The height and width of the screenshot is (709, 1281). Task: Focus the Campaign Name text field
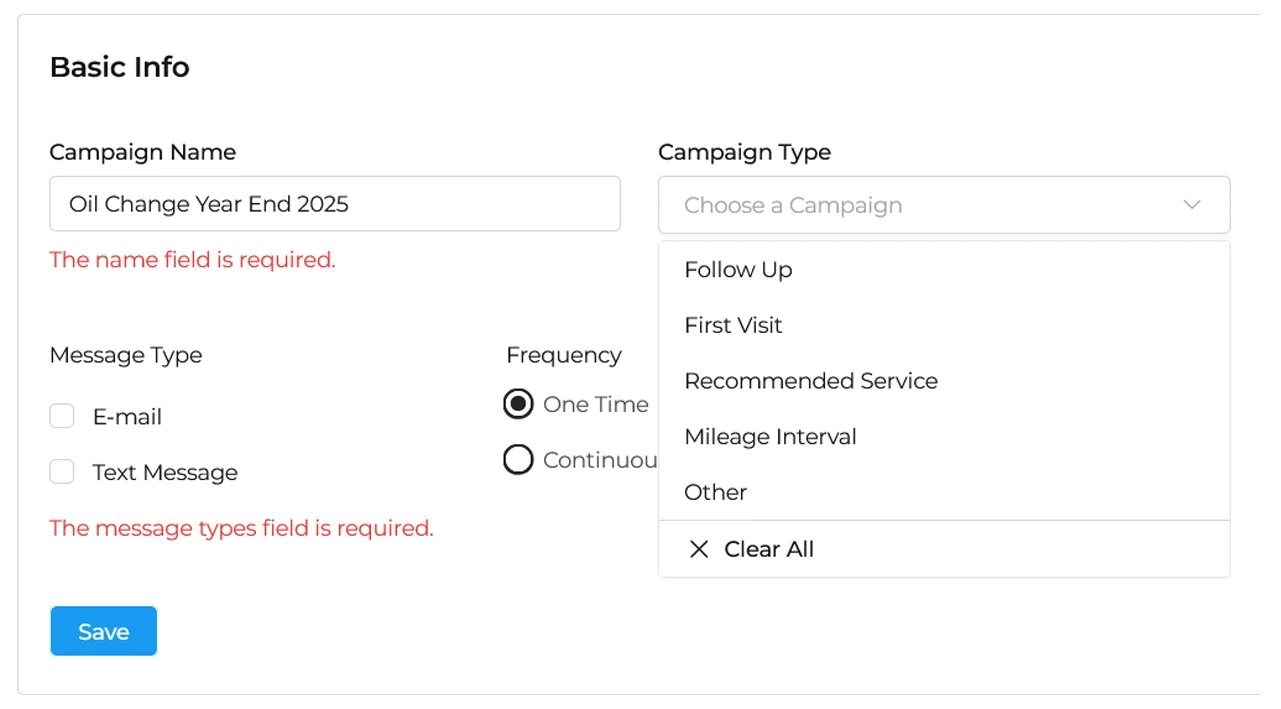tap(334, 204)
